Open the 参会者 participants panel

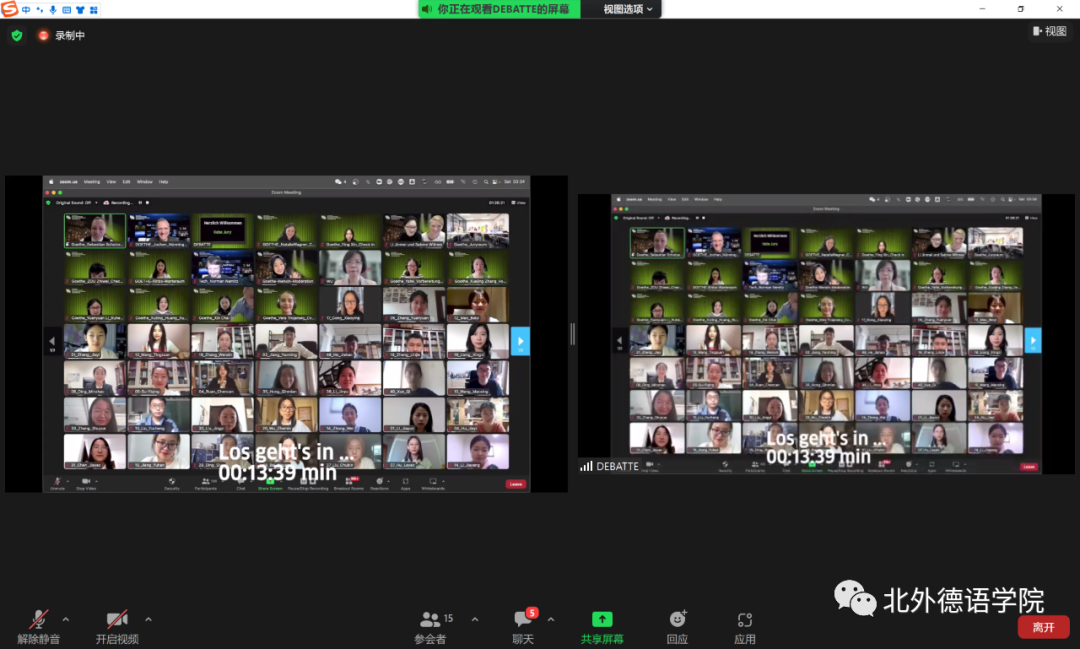point(431,627)
